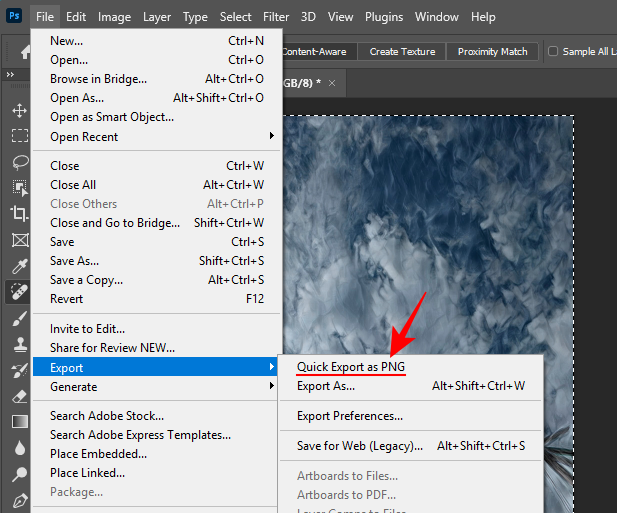Open the Window menu

(x=437, y=17)
